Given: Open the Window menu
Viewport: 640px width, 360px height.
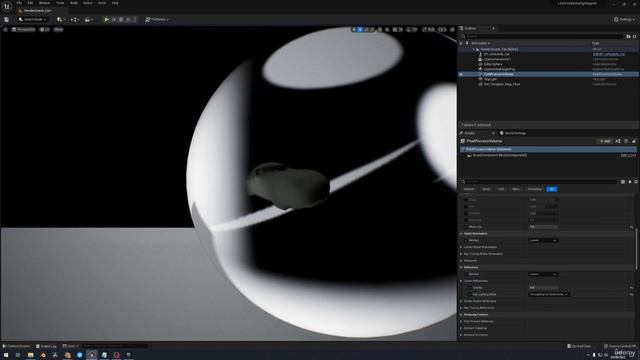Looking at the screenshot, I should [44, 3].
